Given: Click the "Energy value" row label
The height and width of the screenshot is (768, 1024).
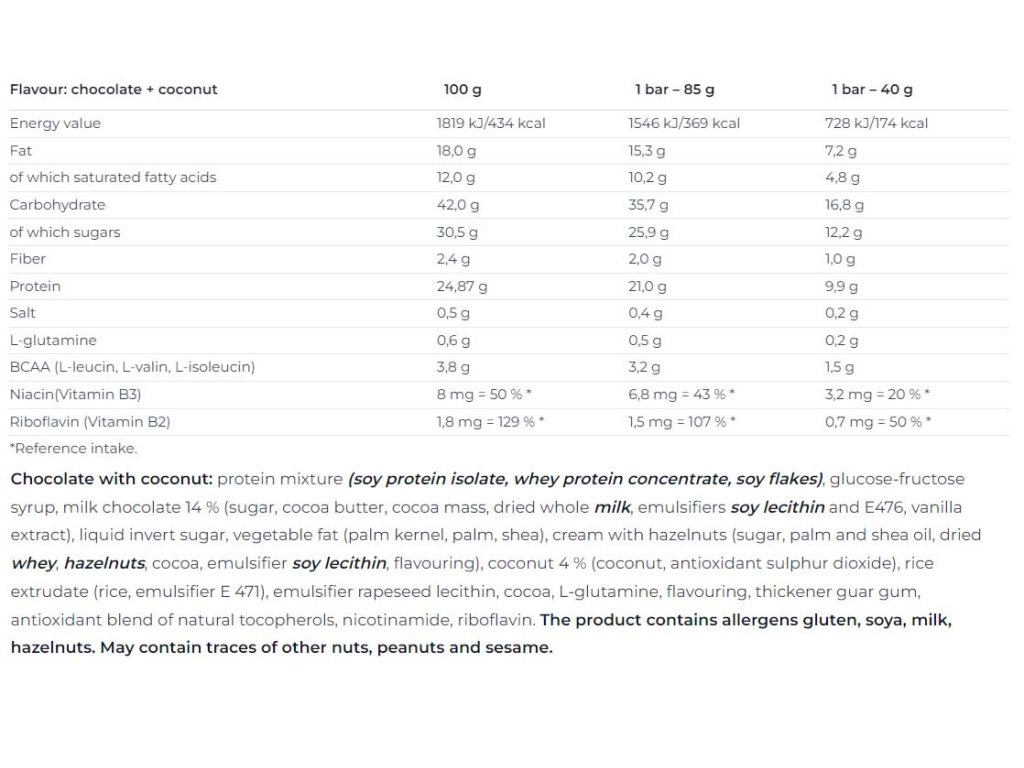Looking at the screenshot, I should click(55, 123).
